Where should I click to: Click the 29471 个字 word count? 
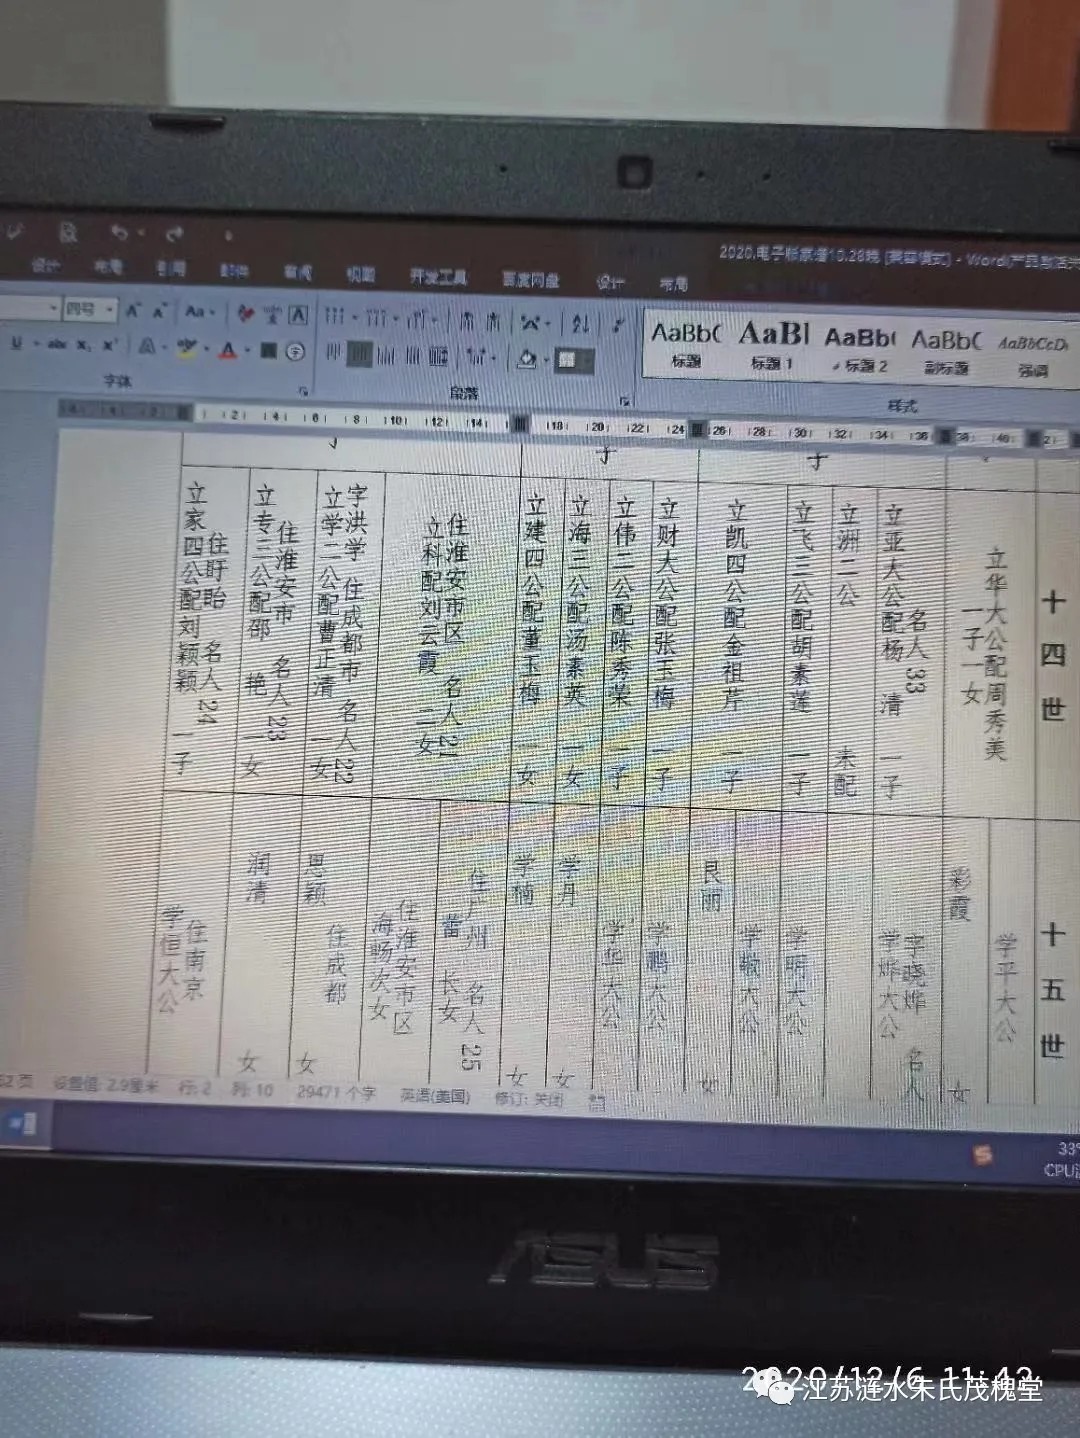336,1093
